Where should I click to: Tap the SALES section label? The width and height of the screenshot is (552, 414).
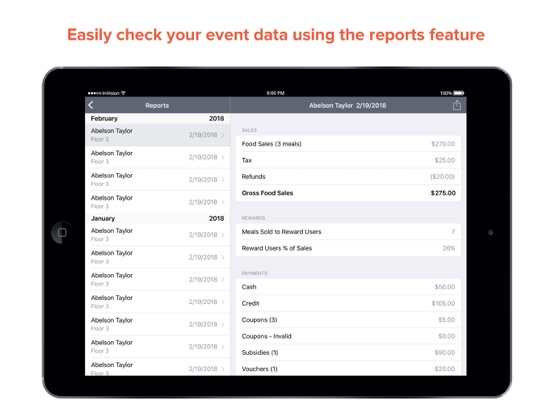[x=249, y=130]
